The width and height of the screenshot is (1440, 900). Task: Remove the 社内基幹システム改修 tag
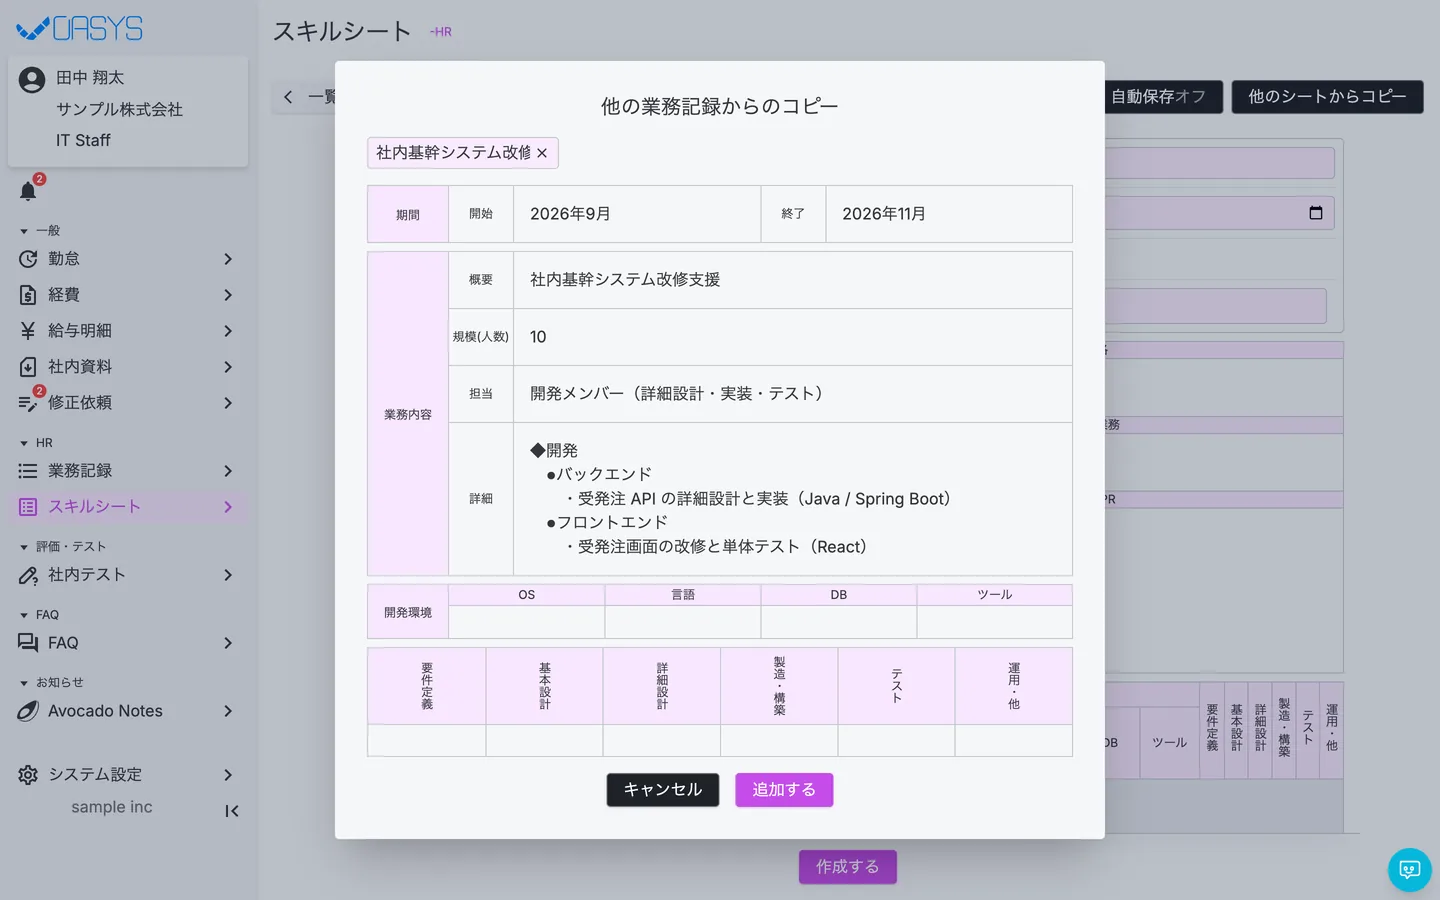pyautogui.click(x=542, y=153)
